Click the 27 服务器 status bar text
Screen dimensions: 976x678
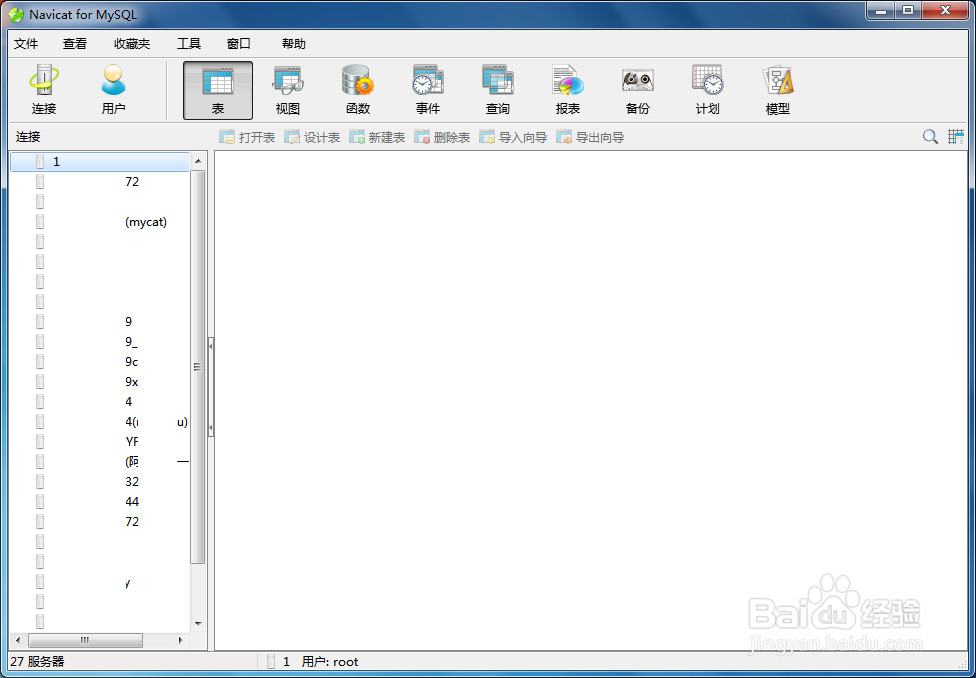(37, 662)
